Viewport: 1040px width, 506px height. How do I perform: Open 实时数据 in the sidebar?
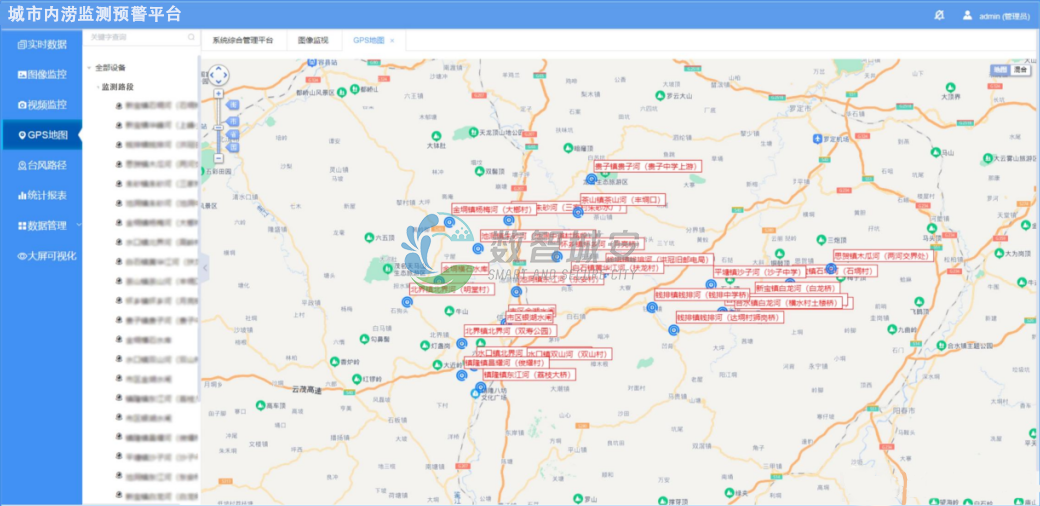(42, 44)
